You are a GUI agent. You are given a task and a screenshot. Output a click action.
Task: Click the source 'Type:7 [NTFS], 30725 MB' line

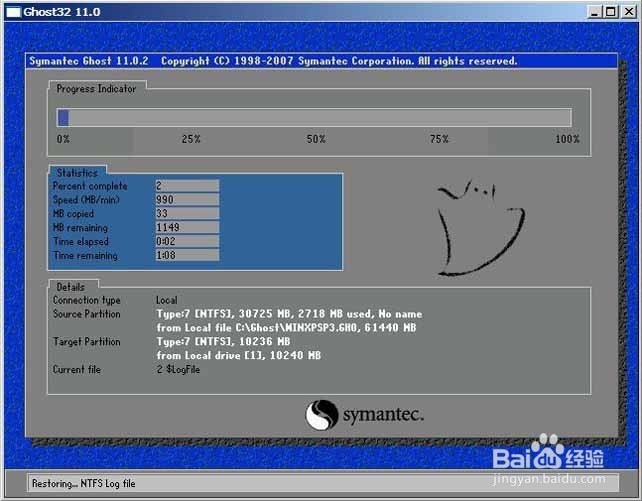[x=289, y=314]
